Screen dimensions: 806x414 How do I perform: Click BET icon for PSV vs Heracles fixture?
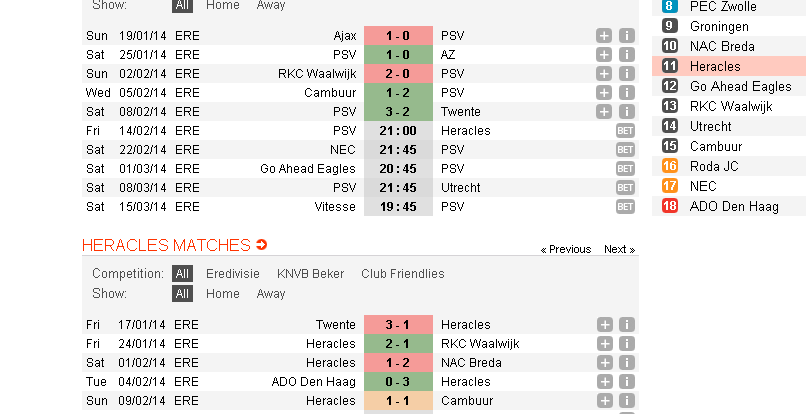pos(625,131)
